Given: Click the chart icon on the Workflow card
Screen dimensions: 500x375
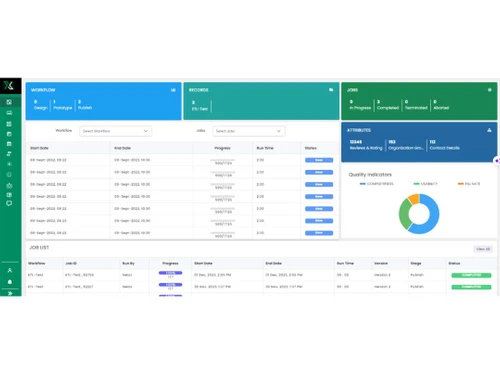Looking at the screenshot, I should (173, 90).
